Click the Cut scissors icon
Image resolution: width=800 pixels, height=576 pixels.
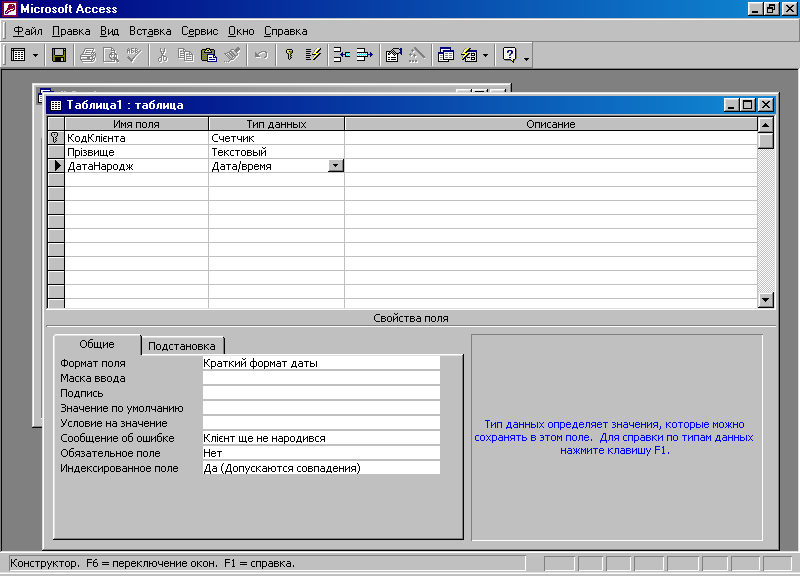163,55
